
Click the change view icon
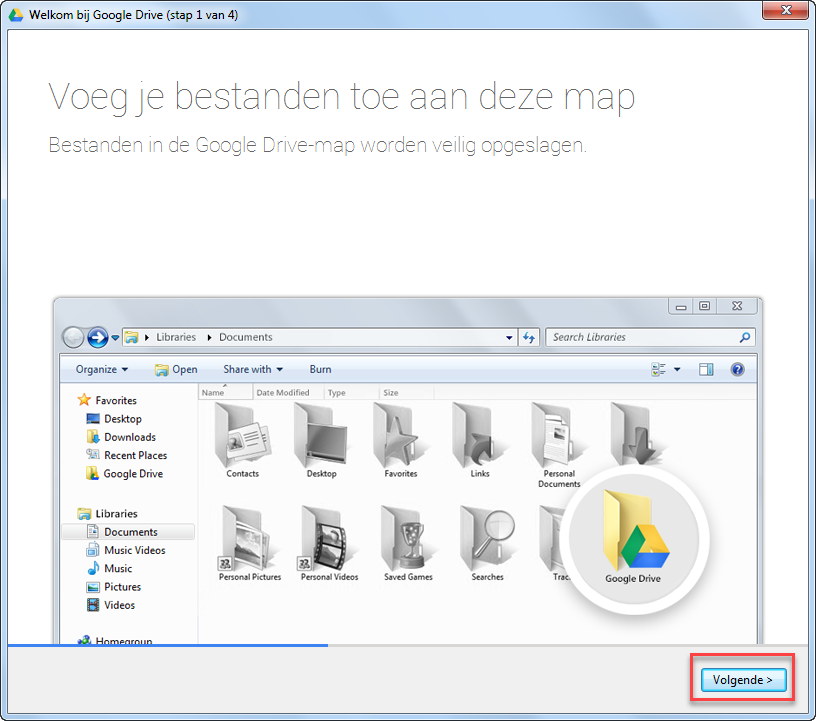[x=658, y=370]
